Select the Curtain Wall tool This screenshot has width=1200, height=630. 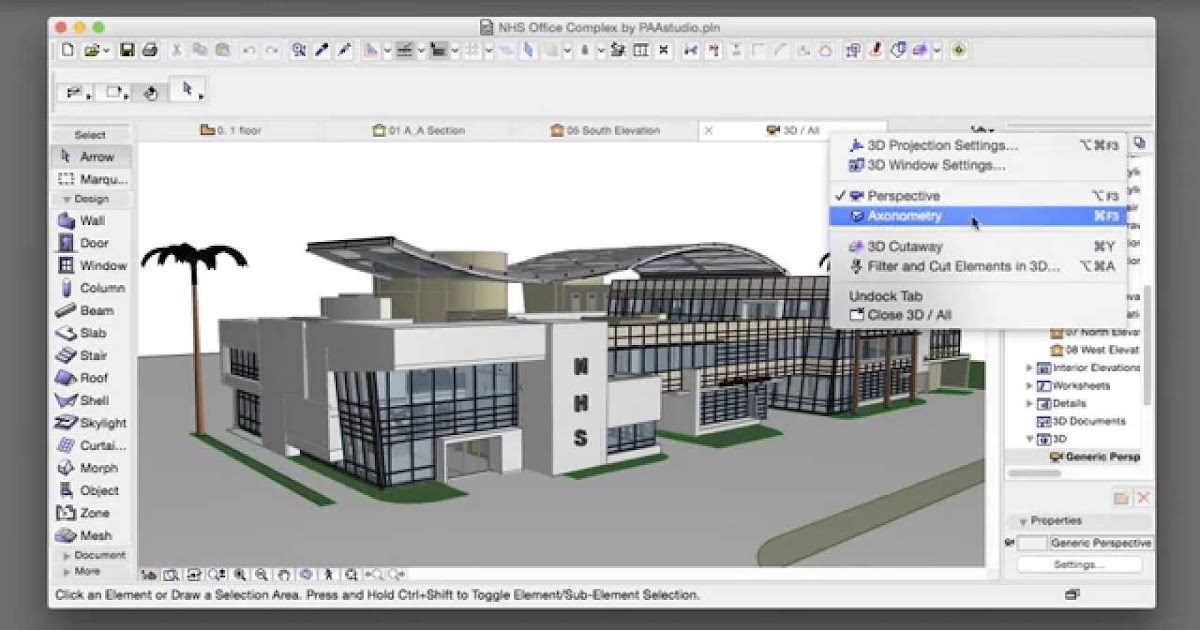pos(91,445)
